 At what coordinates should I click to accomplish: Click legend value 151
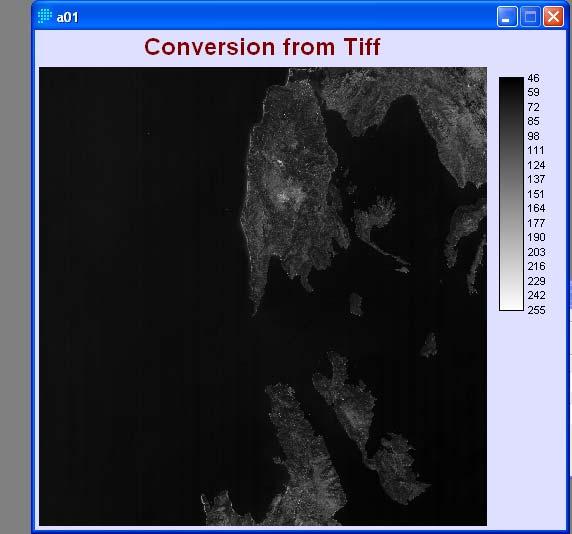coord(536,194)
